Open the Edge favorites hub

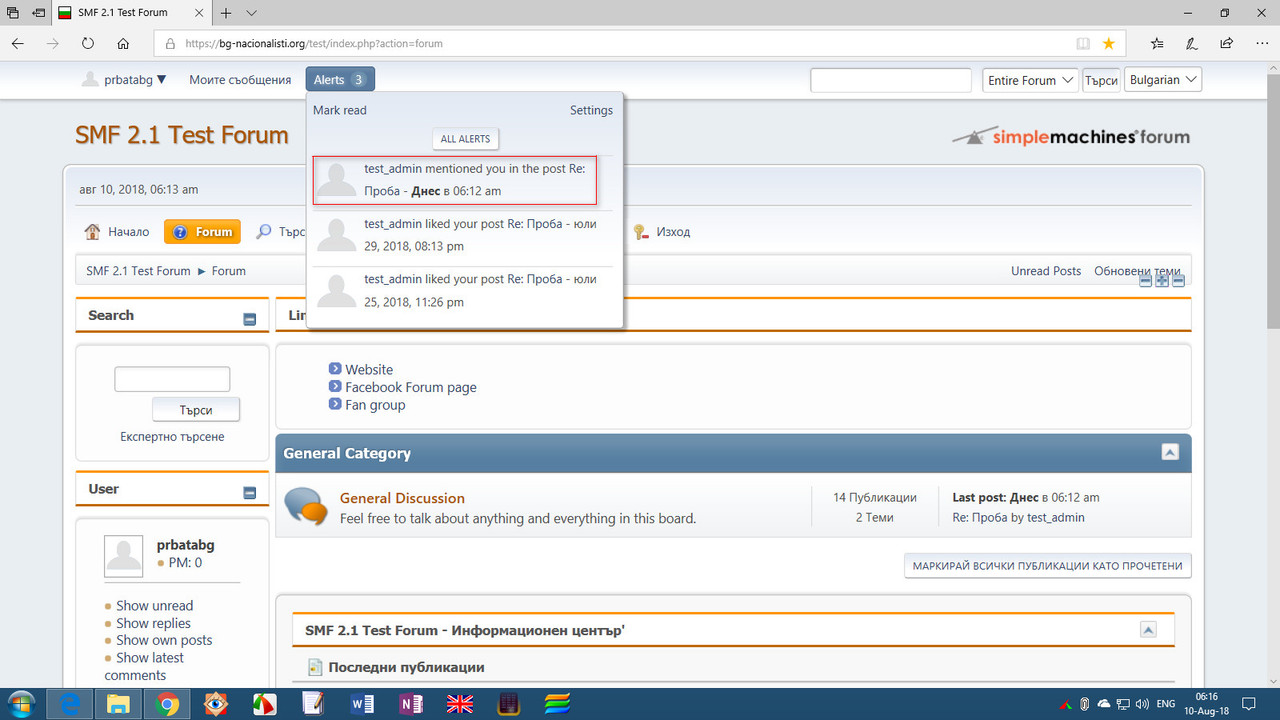coord(1157,44)
